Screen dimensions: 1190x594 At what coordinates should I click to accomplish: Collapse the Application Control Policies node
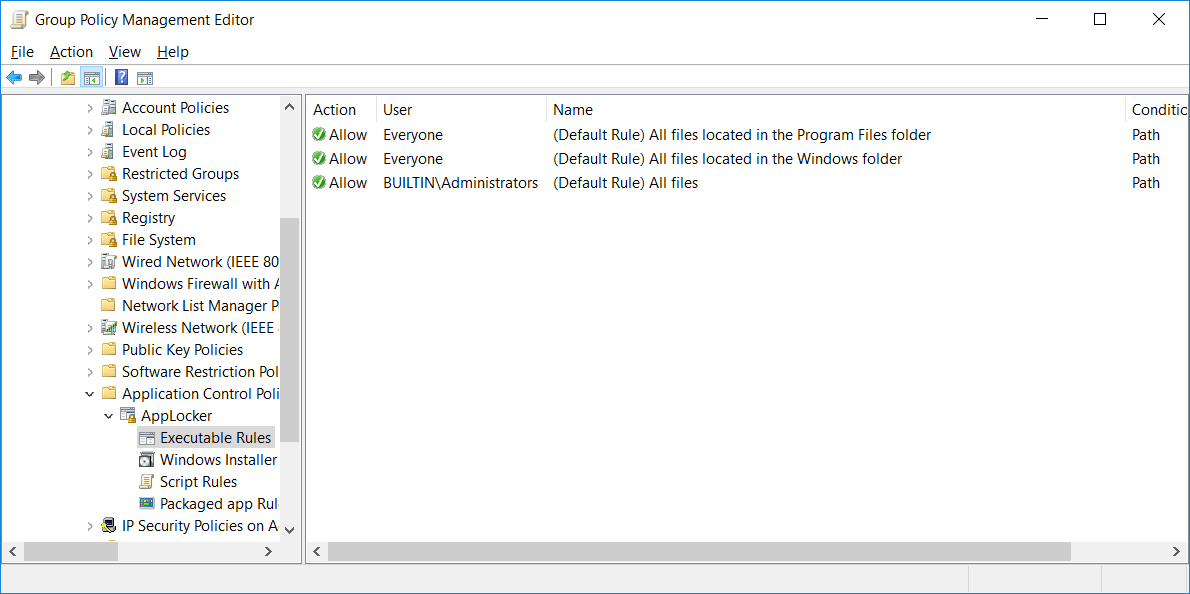90,394
